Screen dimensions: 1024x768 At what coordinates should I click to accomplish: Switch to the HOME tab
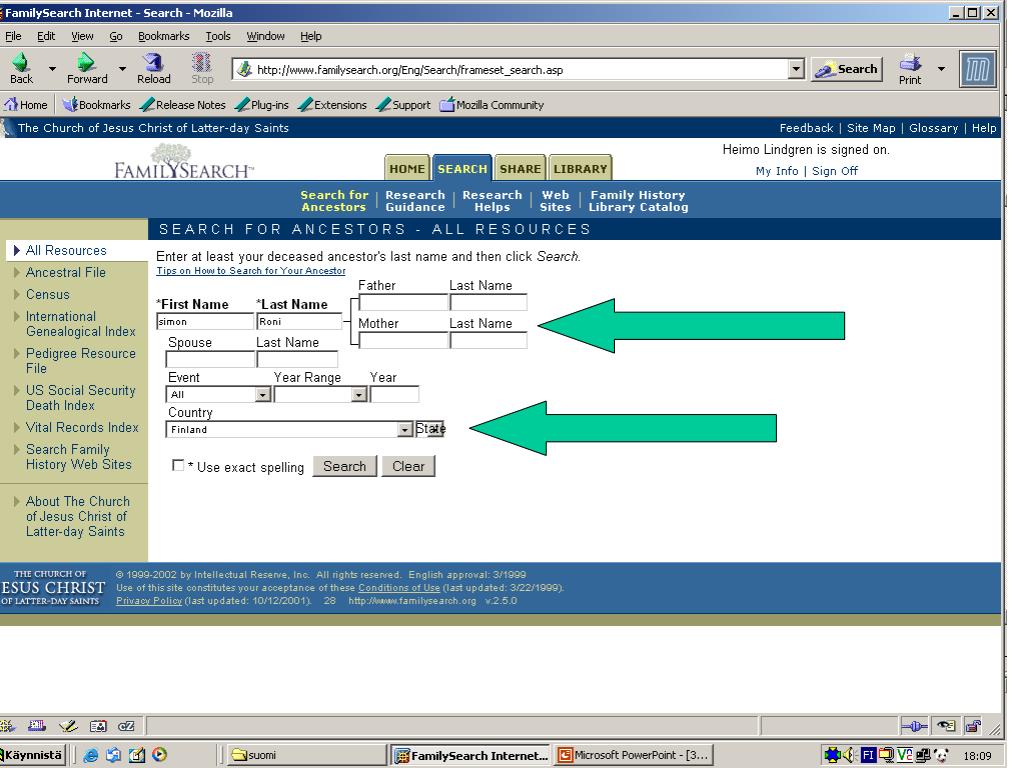point(407,168)
